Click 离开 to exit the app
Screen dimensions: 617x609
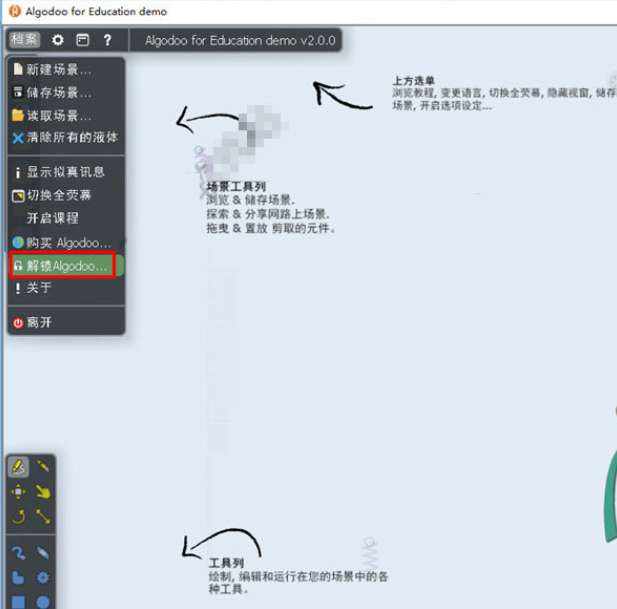pyautogui.click(x=39, y=323)
